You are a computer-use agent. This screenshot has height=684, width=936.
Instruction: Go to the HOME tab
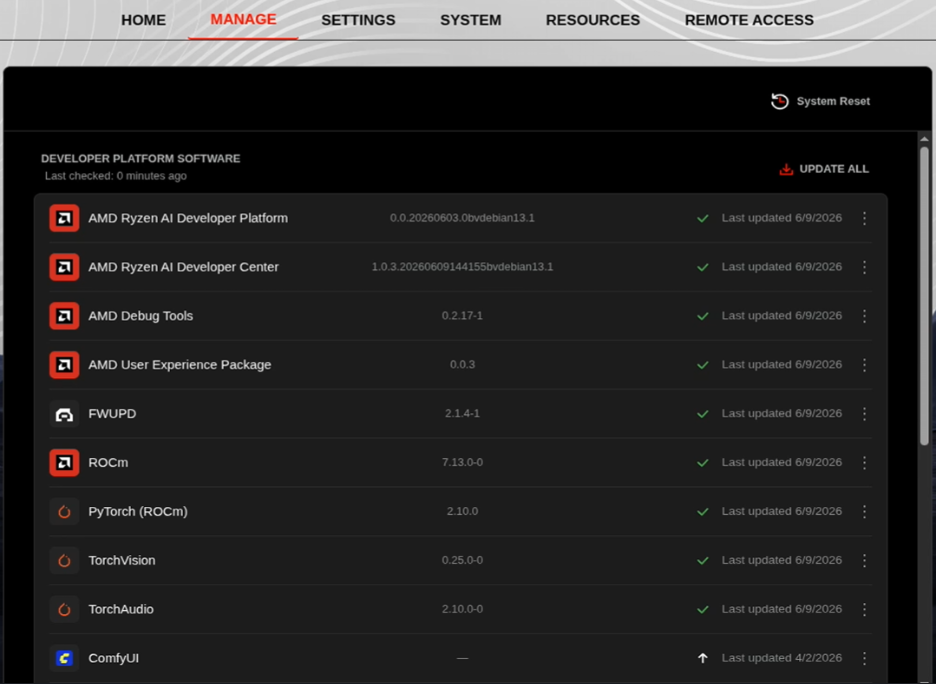(143, 20)
